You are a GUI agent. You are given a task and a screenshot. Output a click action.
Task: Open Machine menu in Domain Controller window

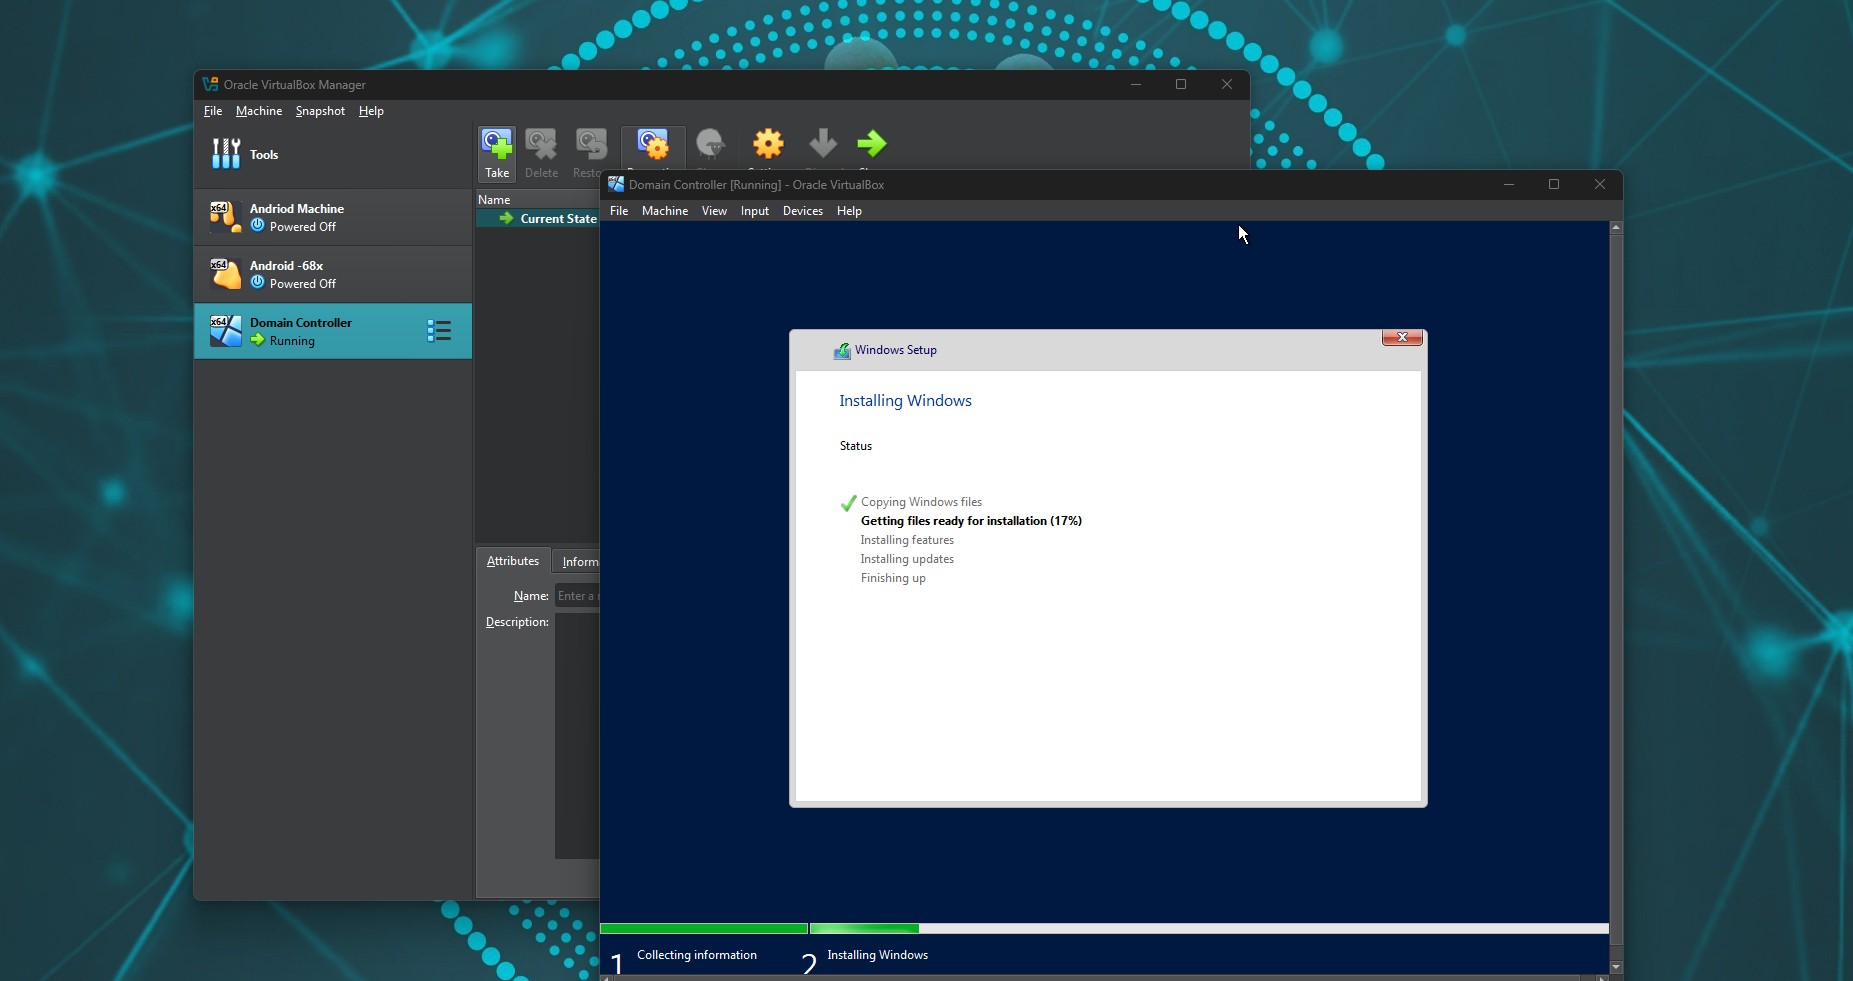pyautogui.click(x=665, y=211)
